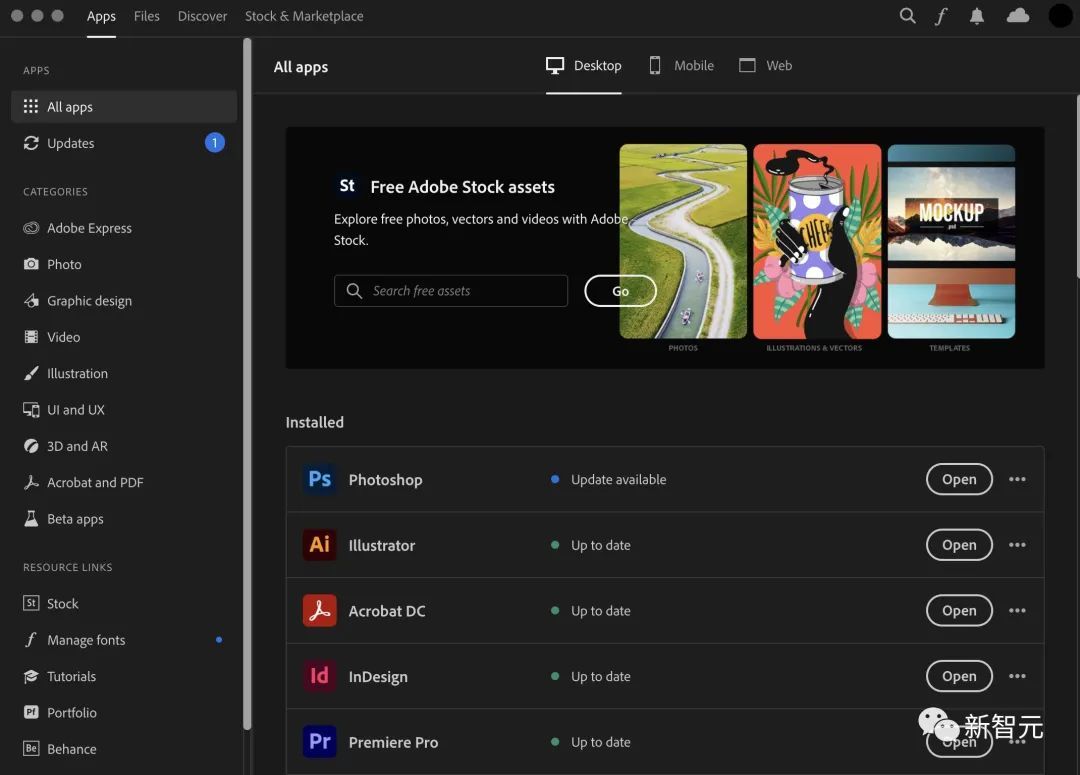Click the Acrobat DC app icon
Image resolution: width=1080 pixels, height=775 pixels.
320,611
